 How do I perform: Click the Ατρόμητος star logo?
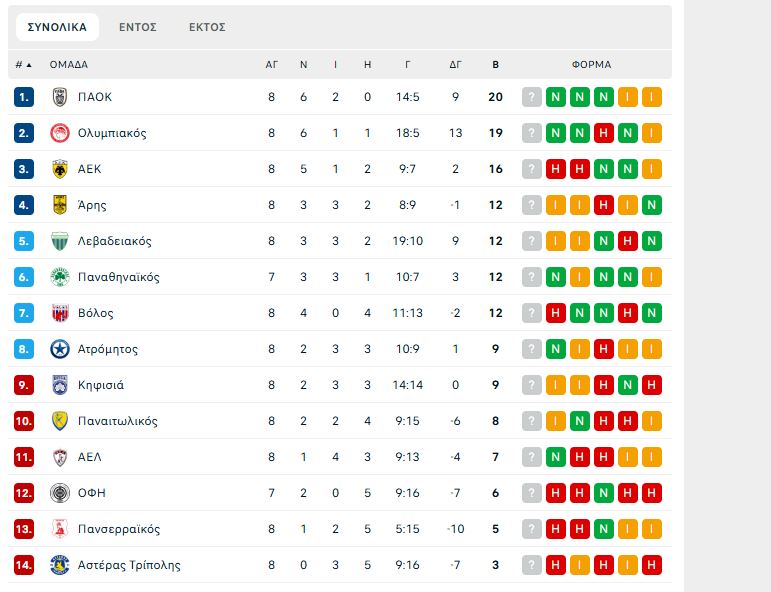[x=59, y=349]
